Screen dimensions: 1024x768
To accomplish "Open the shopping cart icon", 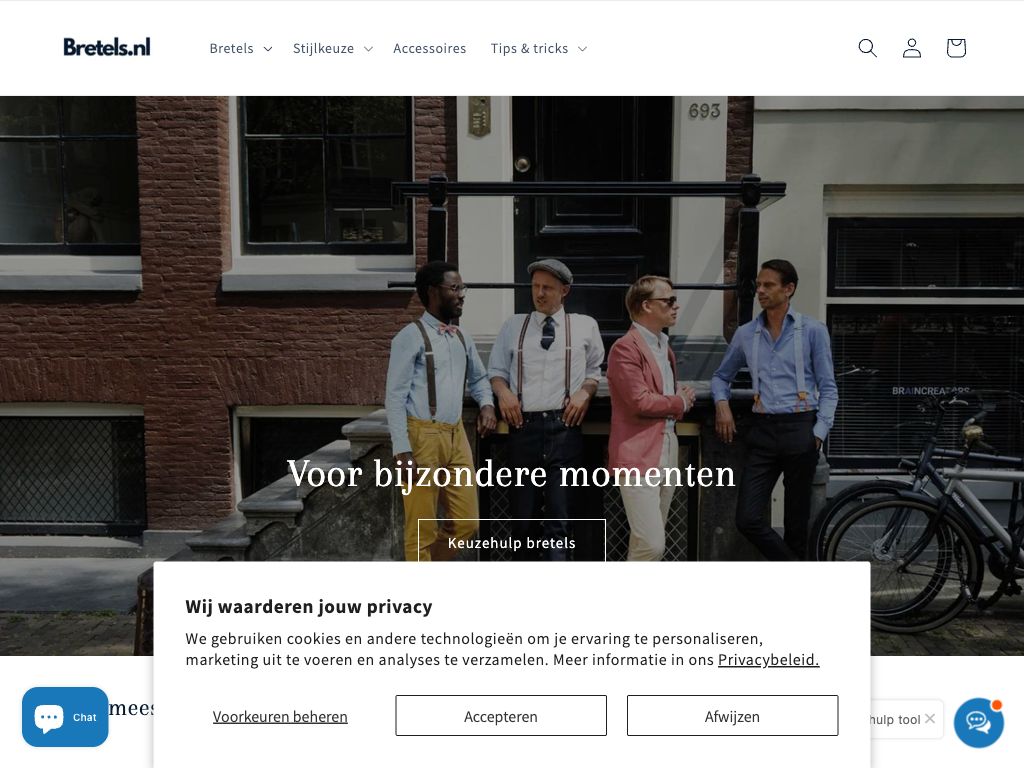I will pos(956,48).
